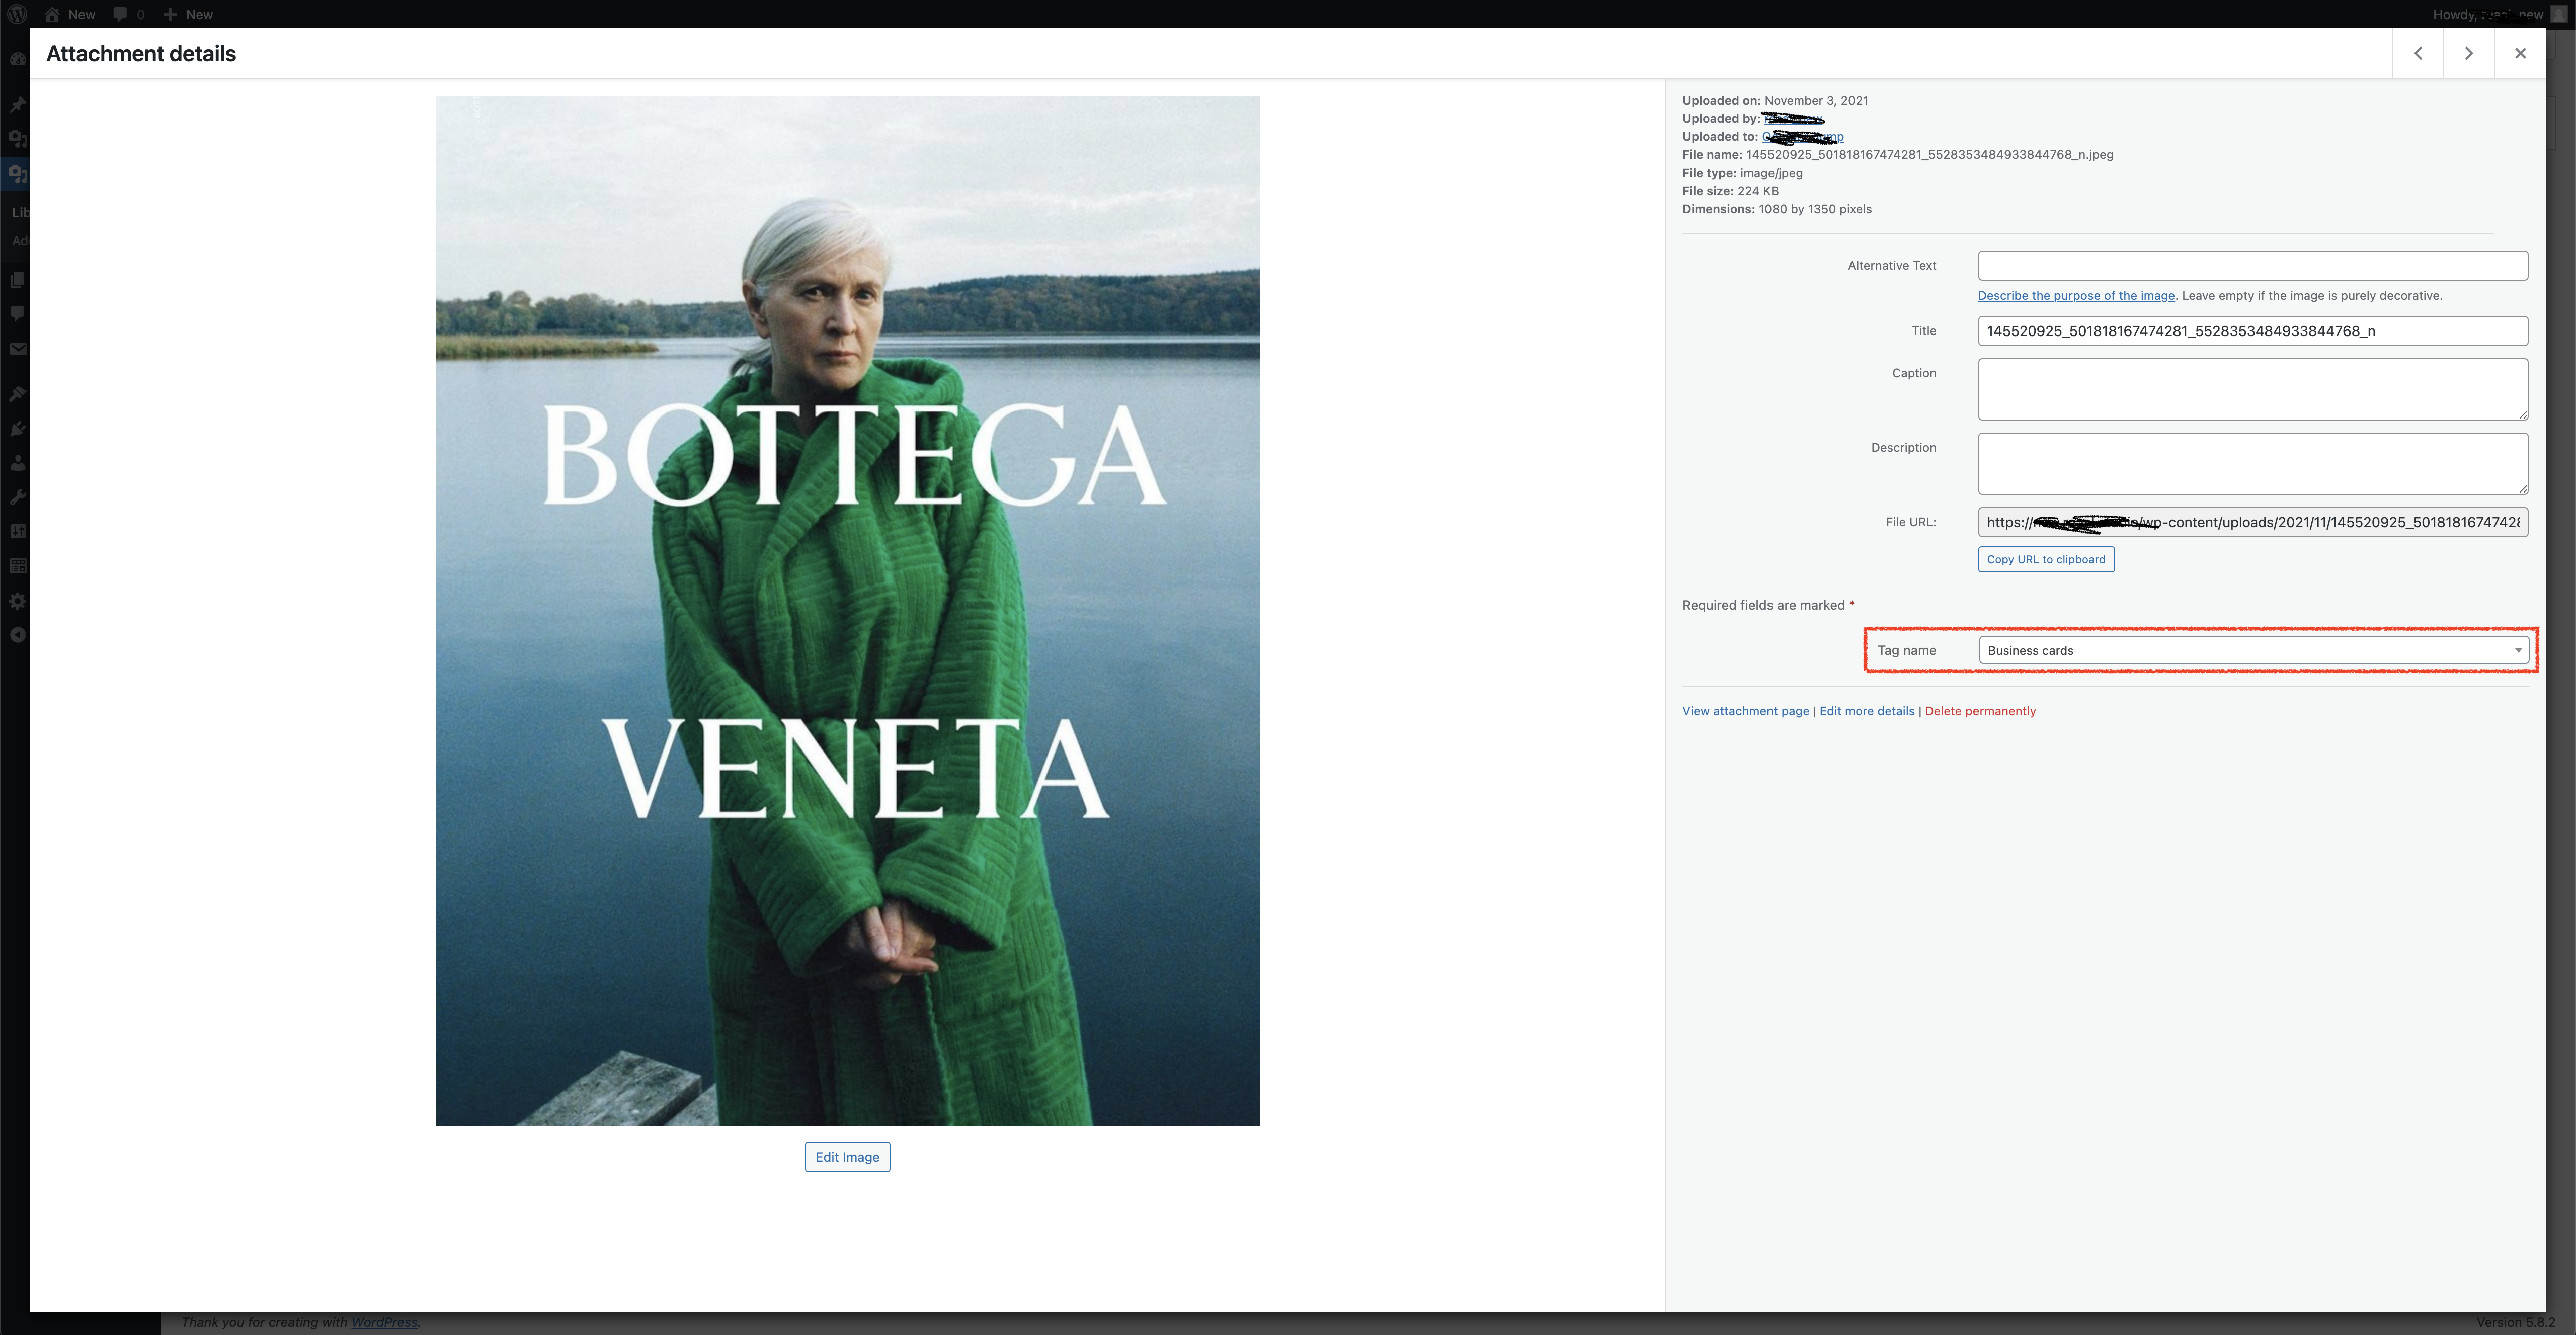This screenshot has width=2576, height=1335.
Task: Open Plugins plug icon in sidebar
Action: 17,429
